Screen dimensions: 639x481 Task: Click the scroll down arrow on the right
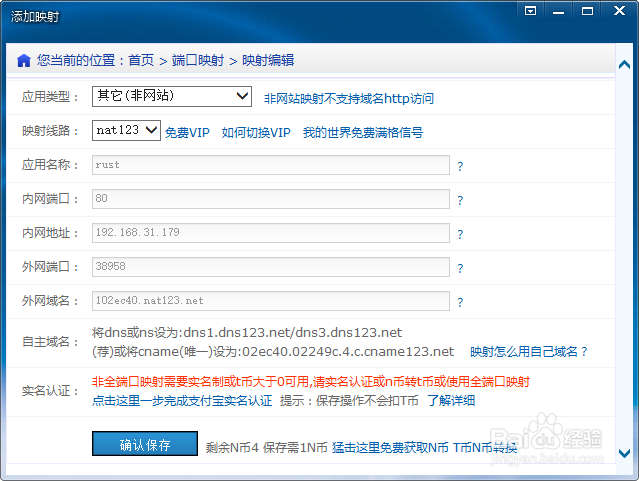click(x=624, y=453)
